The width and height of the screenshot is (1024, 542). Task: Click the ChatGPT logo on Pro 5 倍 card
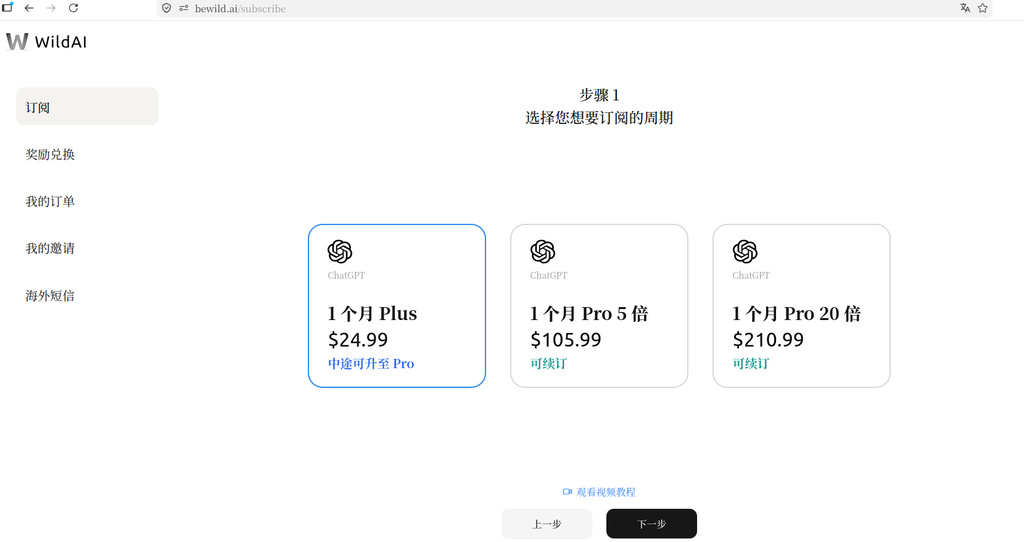tap(543, 251)
